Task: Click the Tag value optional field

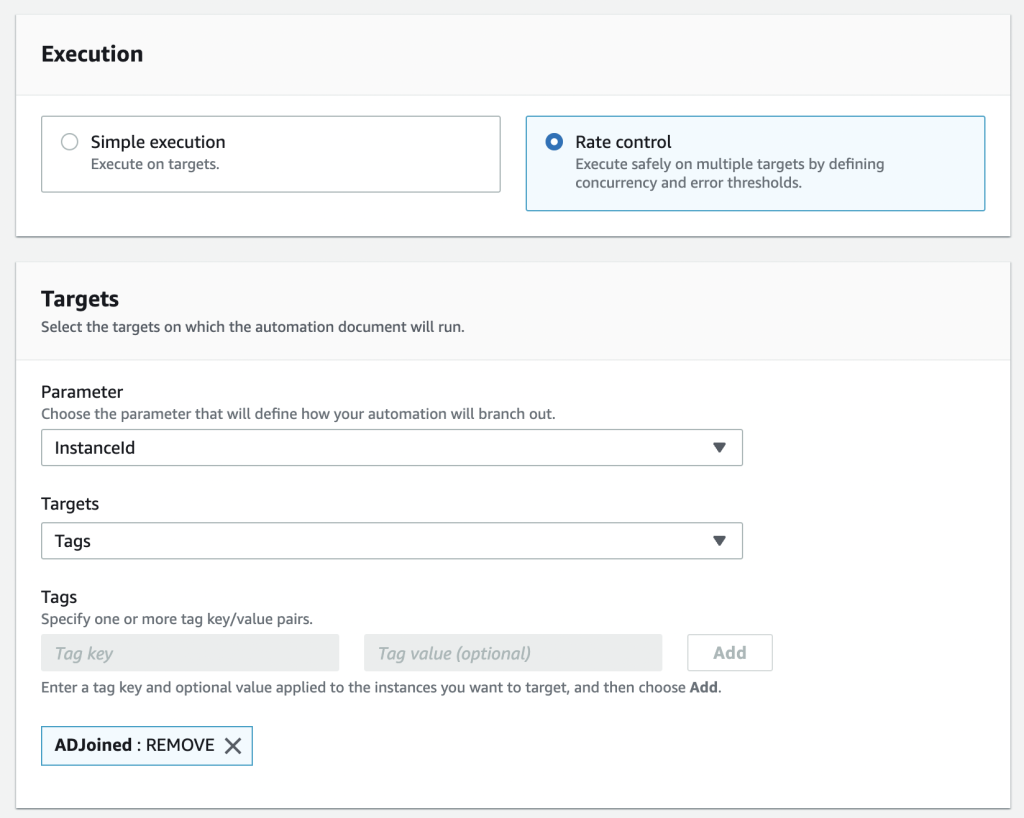Action: 513,652
